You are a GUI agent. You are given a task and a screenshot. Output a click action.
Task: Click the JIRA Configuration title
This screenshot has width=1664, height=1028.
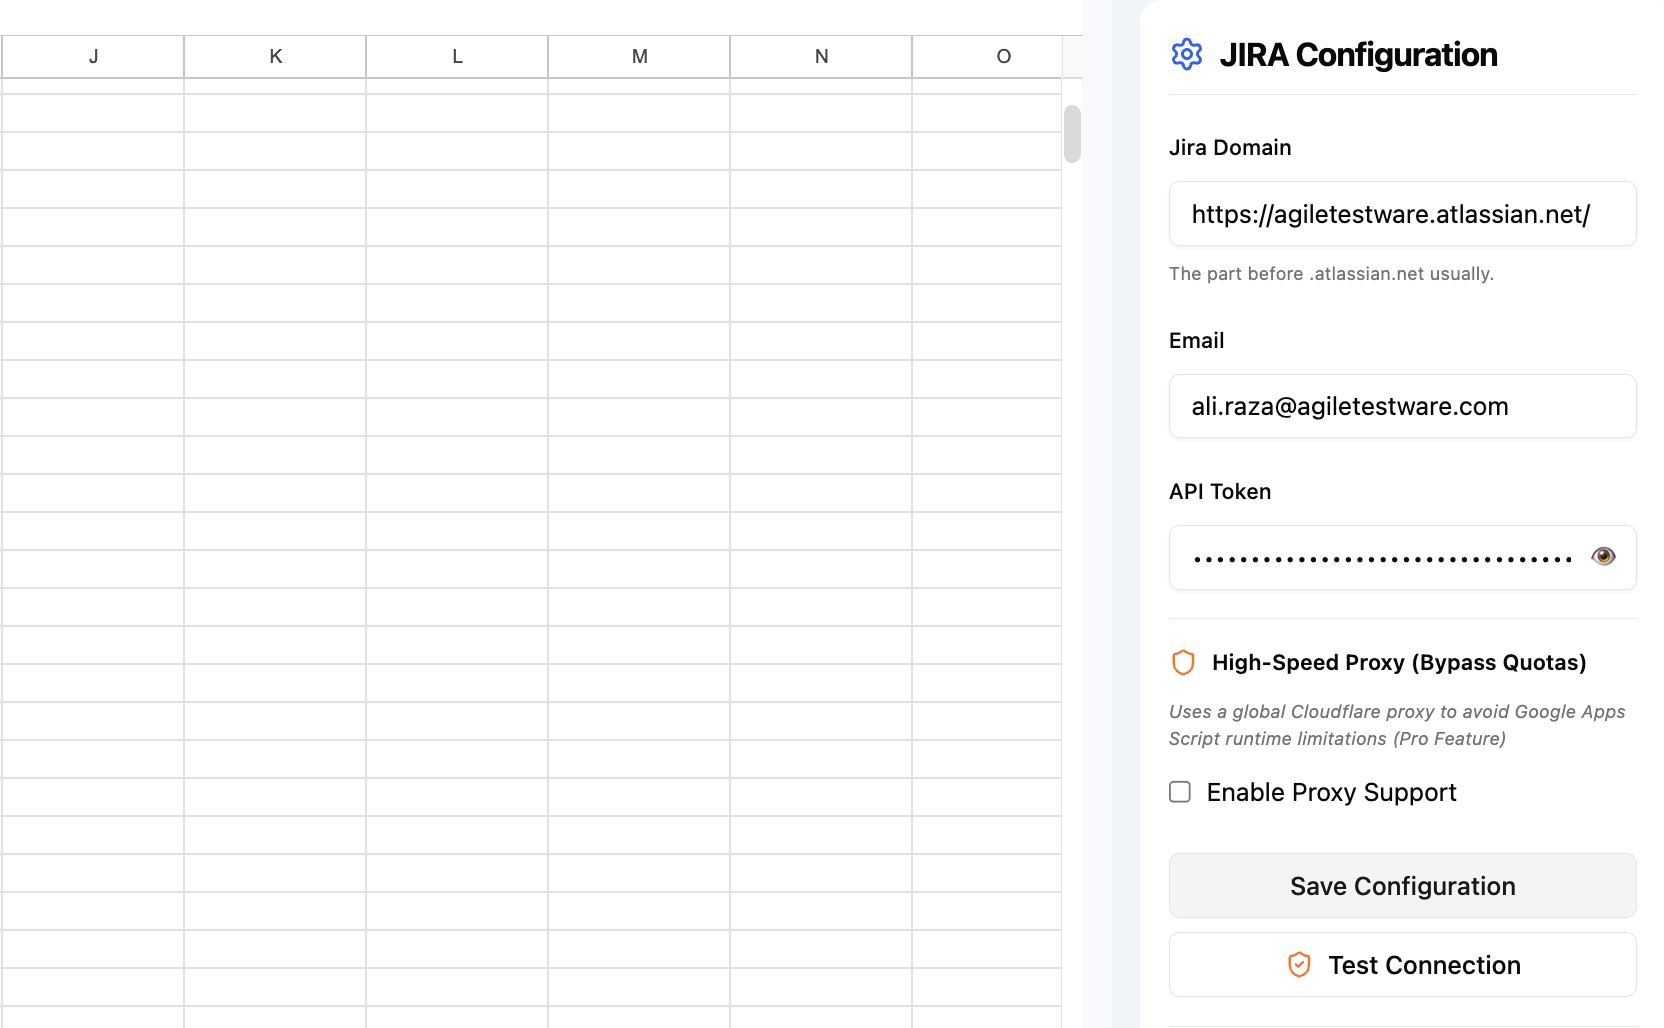(x=1358, y=55)
